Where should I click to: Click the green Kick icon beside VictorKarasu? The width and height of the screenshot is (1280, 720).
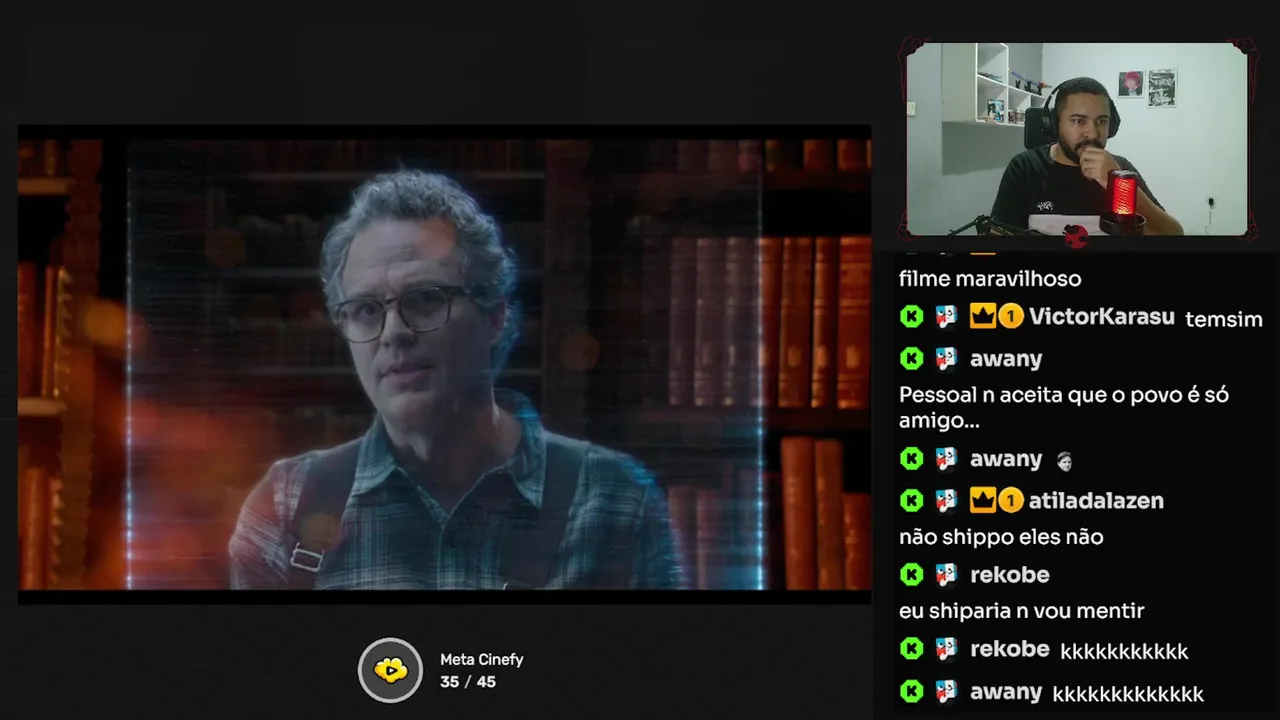pyautogui.click(x=911, y=317)
